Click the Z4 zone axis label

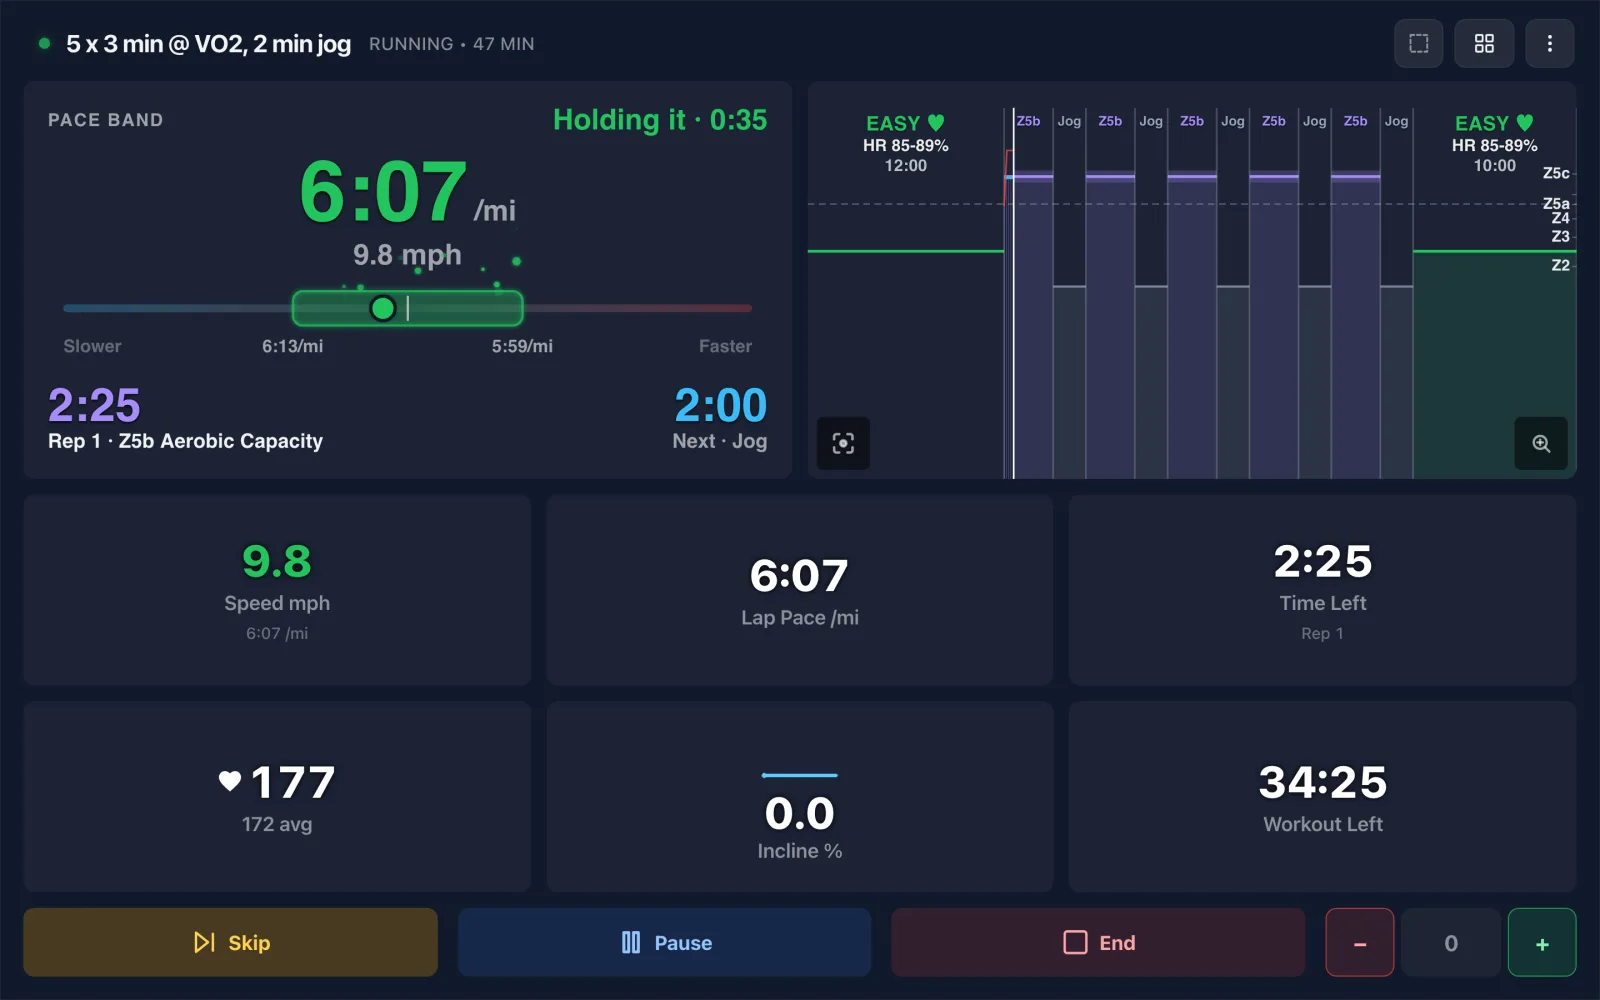tap(1560, 218)
